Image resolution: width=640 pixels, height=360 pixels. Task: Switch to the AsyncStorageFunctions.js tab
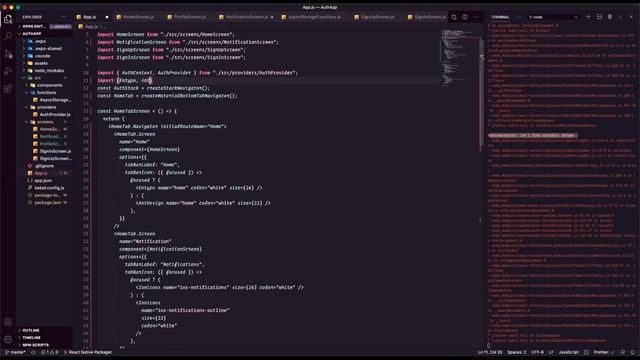314,17
